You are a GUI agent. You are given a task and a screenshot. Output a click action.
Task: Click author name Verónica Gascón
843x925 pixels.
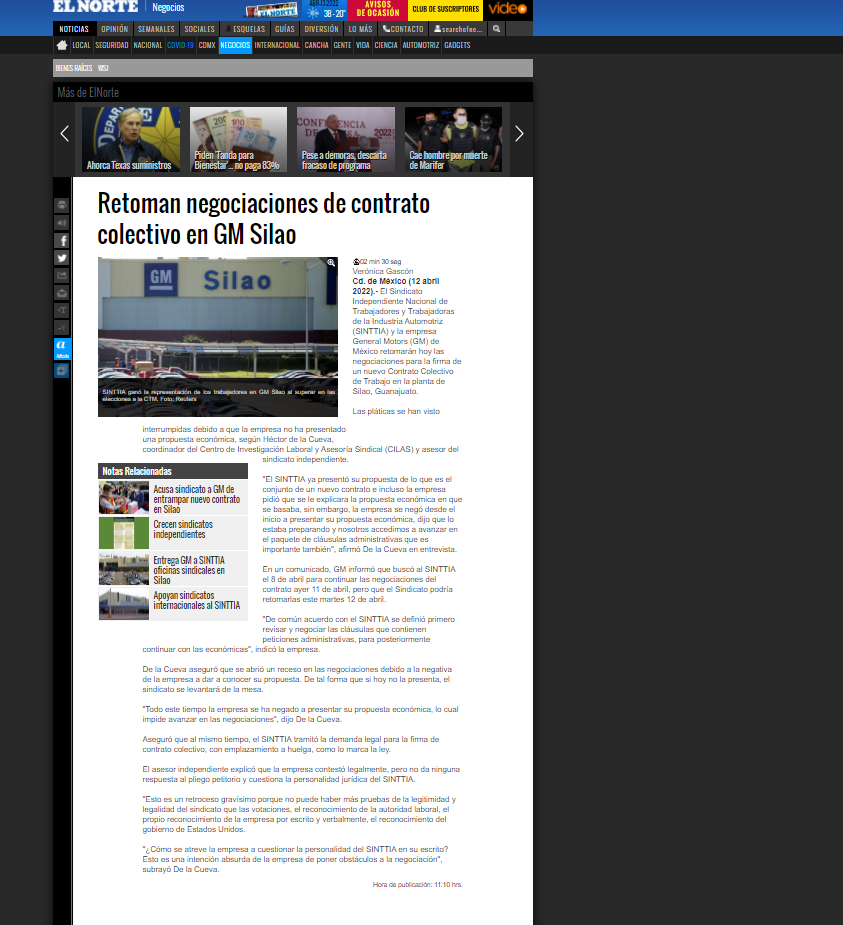pyautogui.click(x=383, y=271)
